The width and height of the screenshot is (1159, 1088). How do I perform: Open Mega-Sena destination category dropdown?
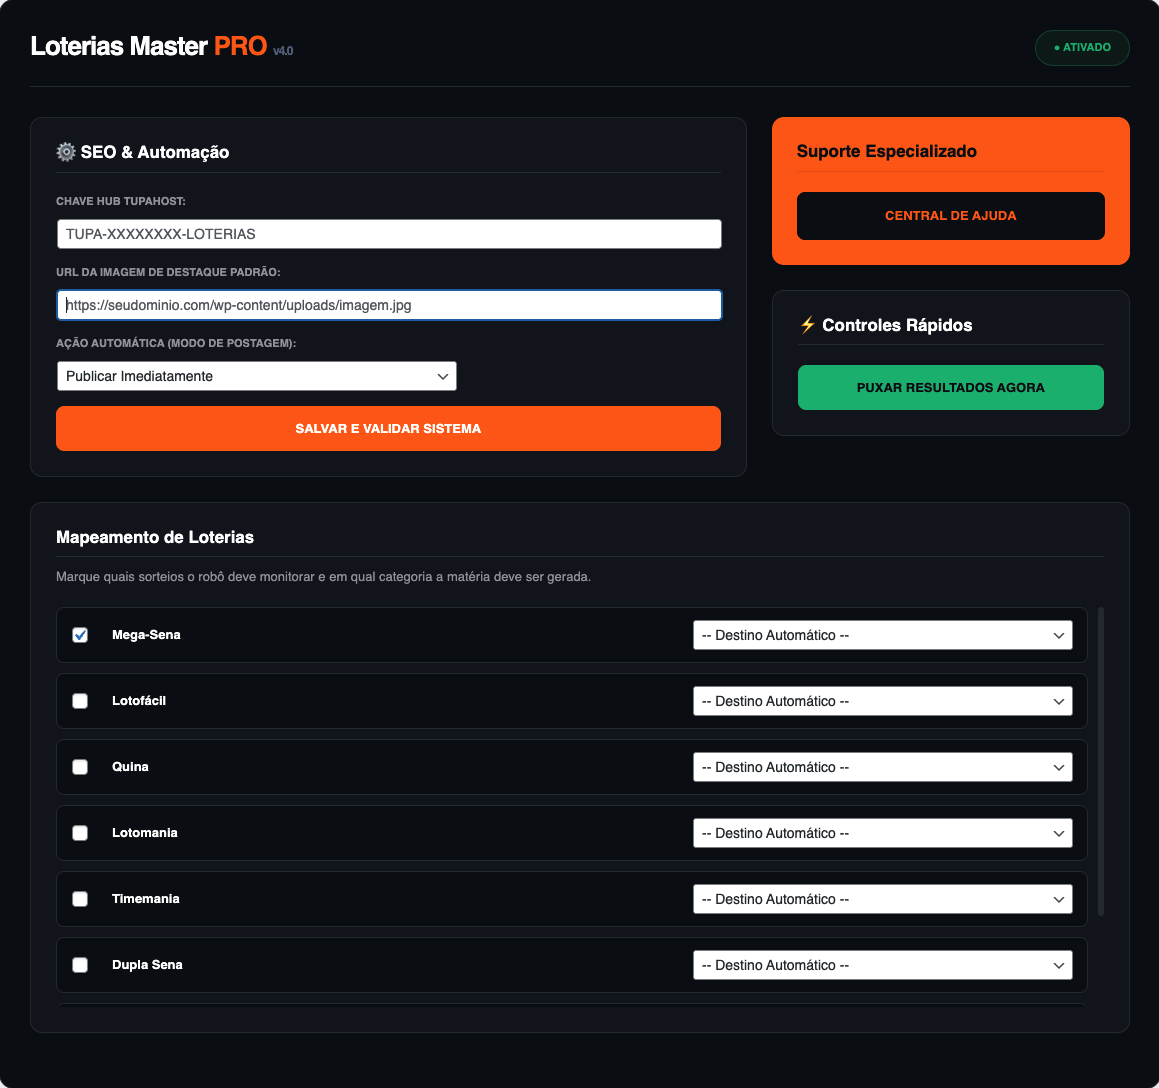click(x=882, y=635)
